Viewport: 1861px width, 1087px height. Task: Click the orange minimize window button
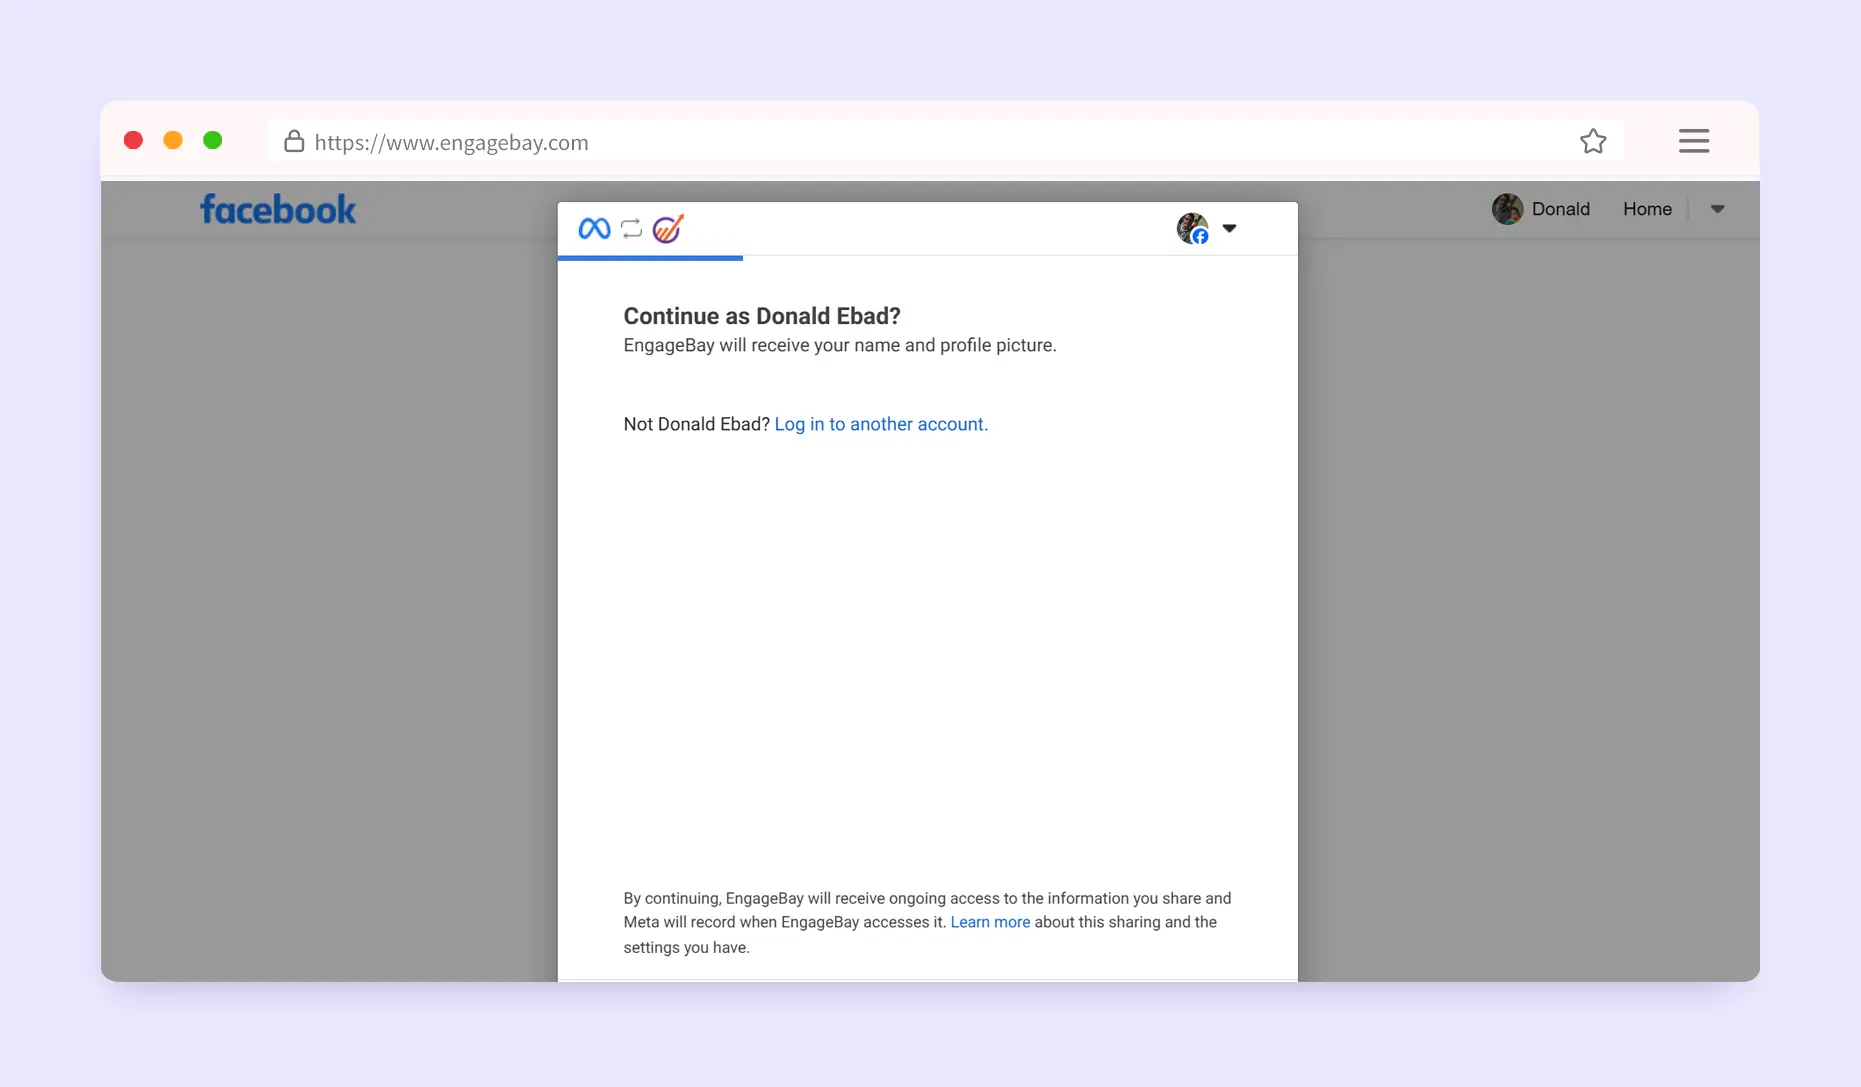(x=173, y=140)
